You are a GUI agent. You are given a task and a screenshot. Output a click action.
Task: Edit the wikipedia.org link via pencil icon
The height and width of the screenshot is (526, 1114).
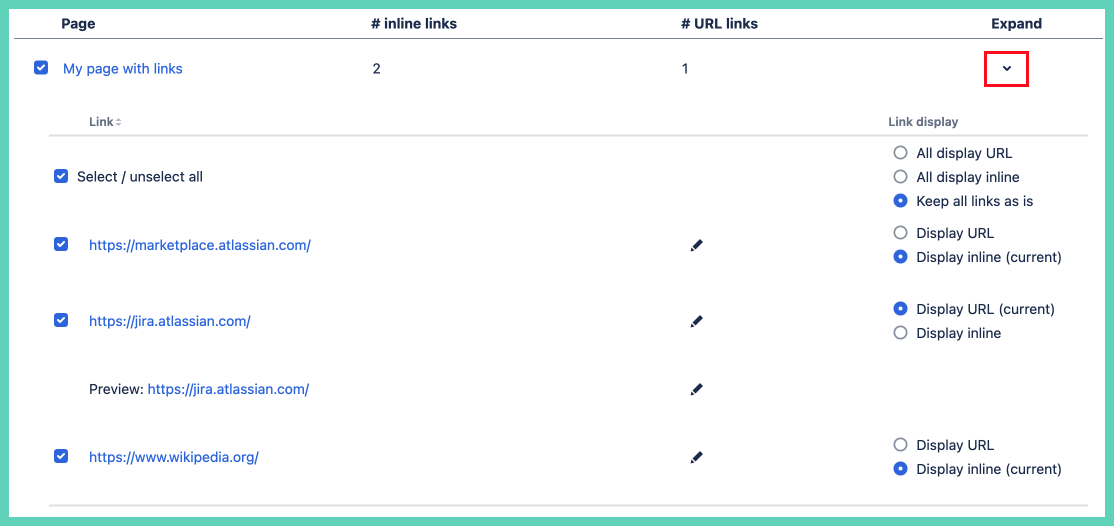(697, 457)
